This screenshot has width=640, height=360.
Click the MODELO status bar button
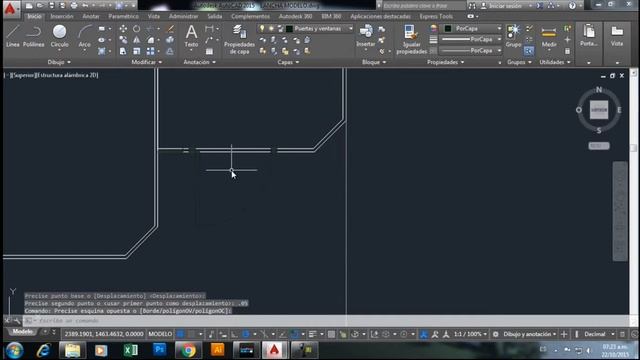click(160, 334)
